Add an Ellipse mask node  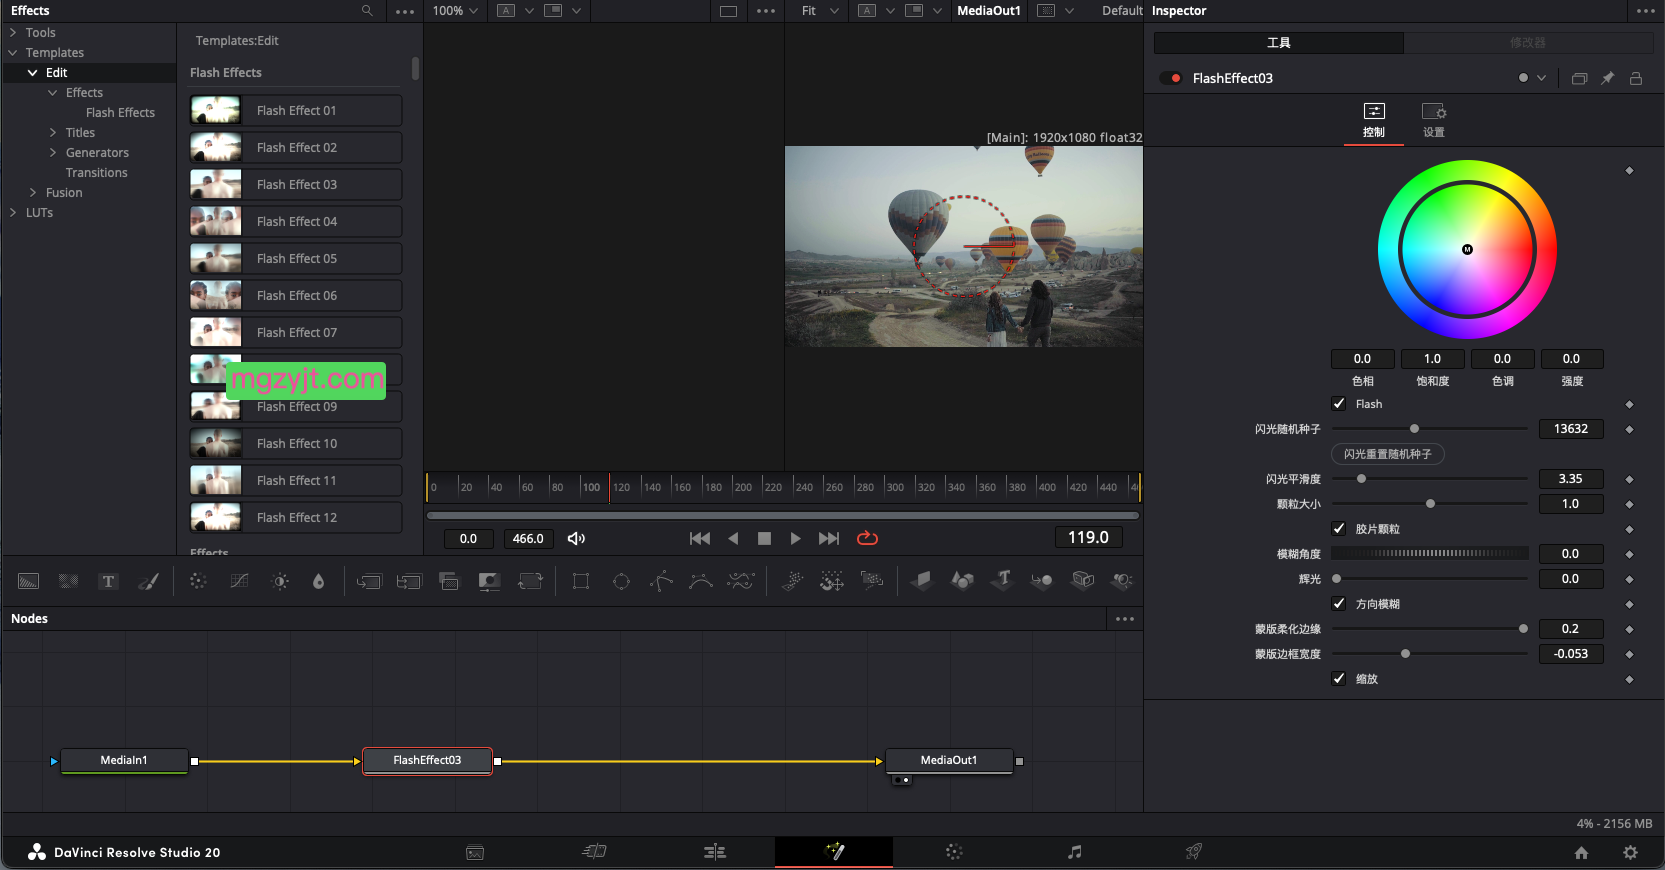pos(621,581)
